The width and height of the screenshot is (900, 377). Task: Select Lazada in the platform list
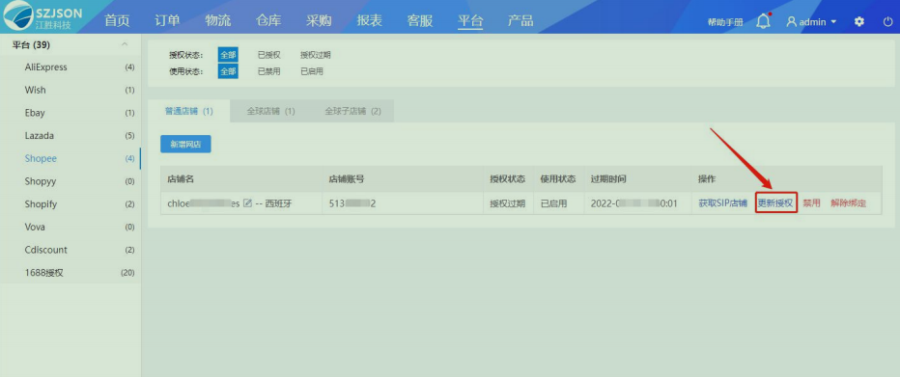(40, 136)
